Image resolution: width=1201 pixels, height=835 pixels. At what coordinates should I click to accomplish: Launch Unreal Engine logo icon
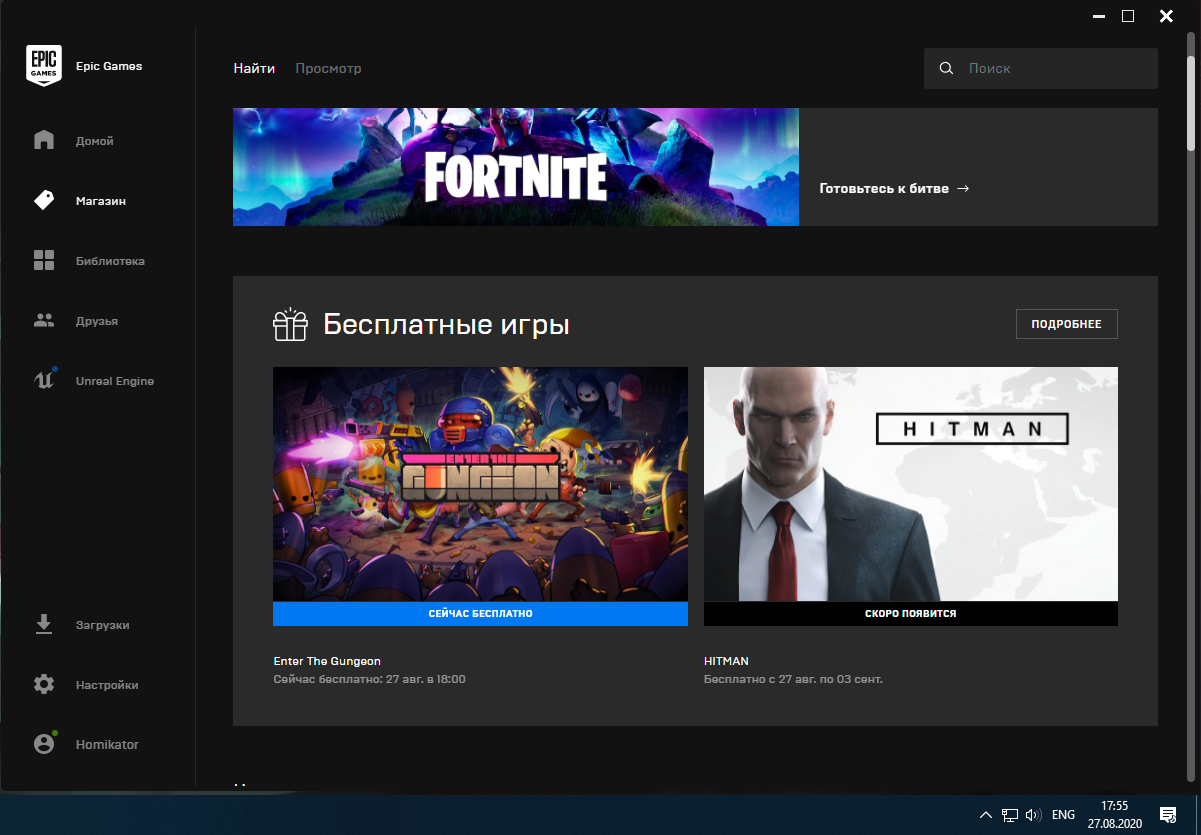click(x=44, y=380)
